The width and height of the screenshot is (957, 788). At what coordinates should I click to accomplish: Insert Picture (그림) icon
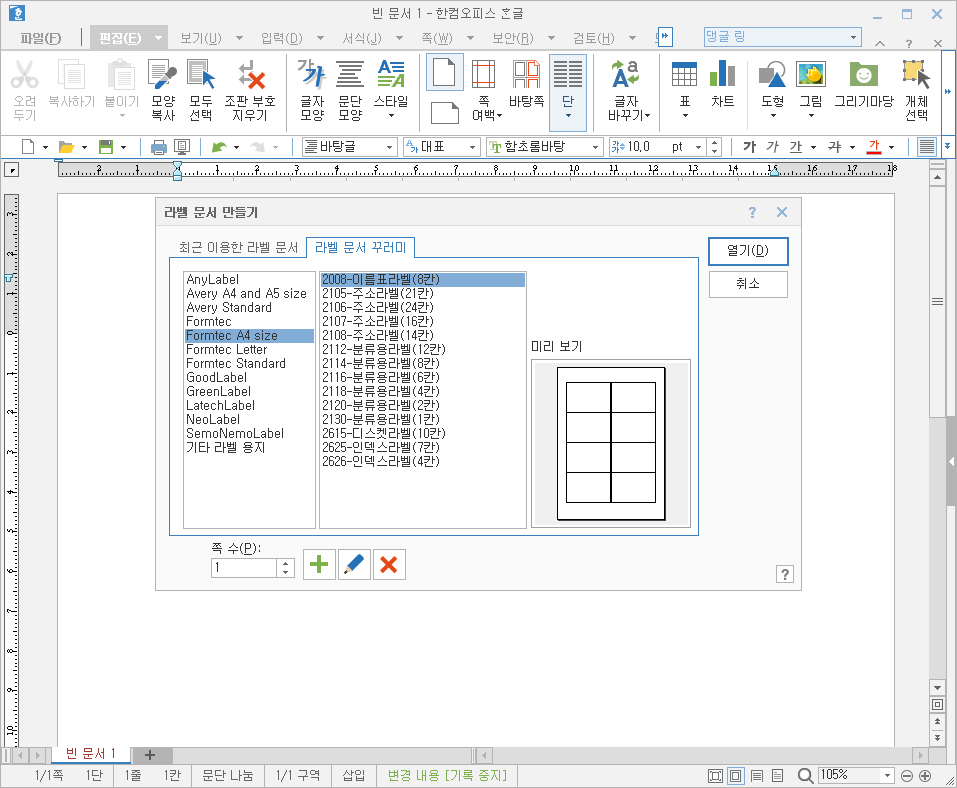click(x=811, y=74)
